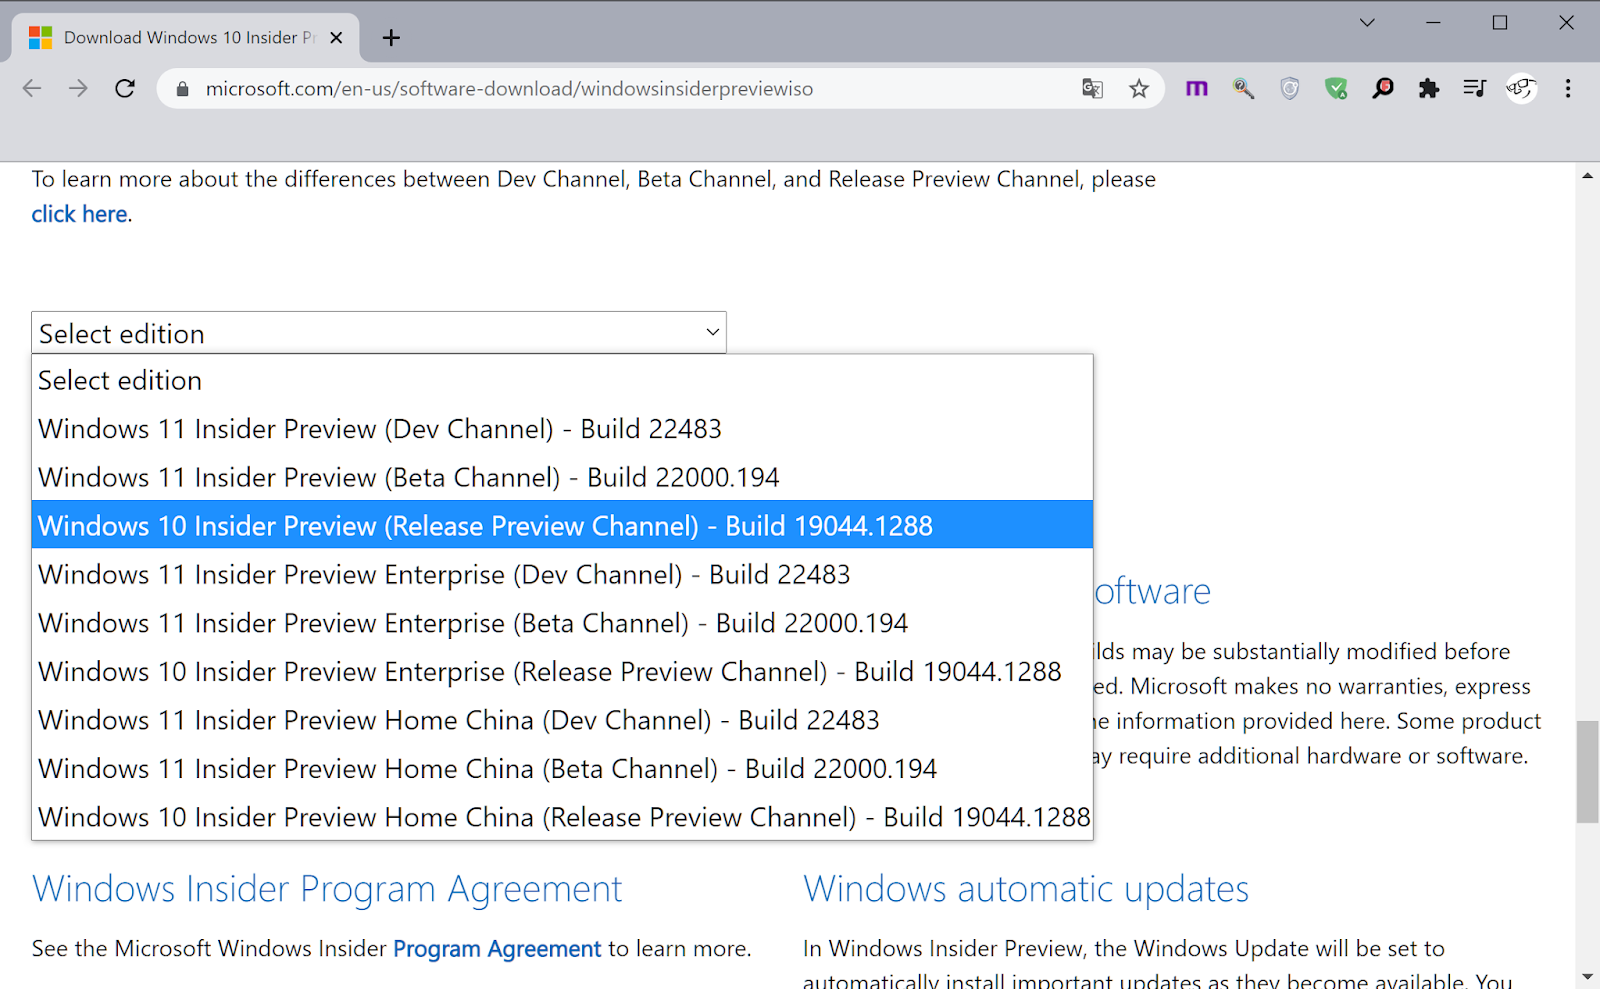The width and height of the screenshot is (1600, 989).
Task: Click the address bar URL
Action: (509, 89)
